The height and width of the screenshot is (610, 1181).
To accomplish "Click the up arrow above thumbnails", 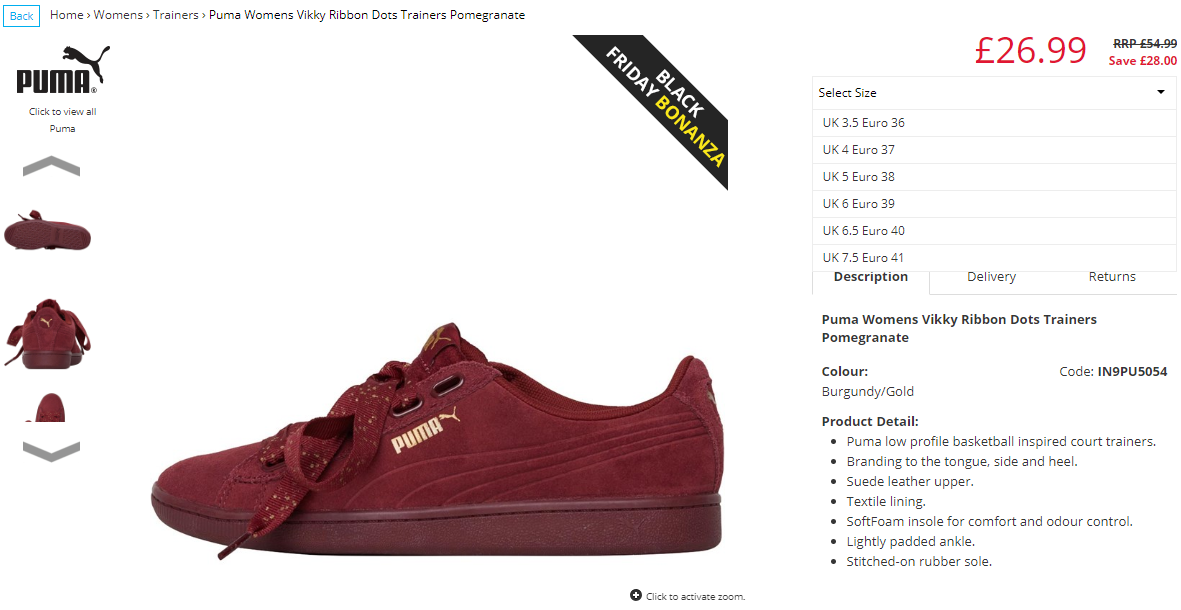I will [x=51, y=166].
